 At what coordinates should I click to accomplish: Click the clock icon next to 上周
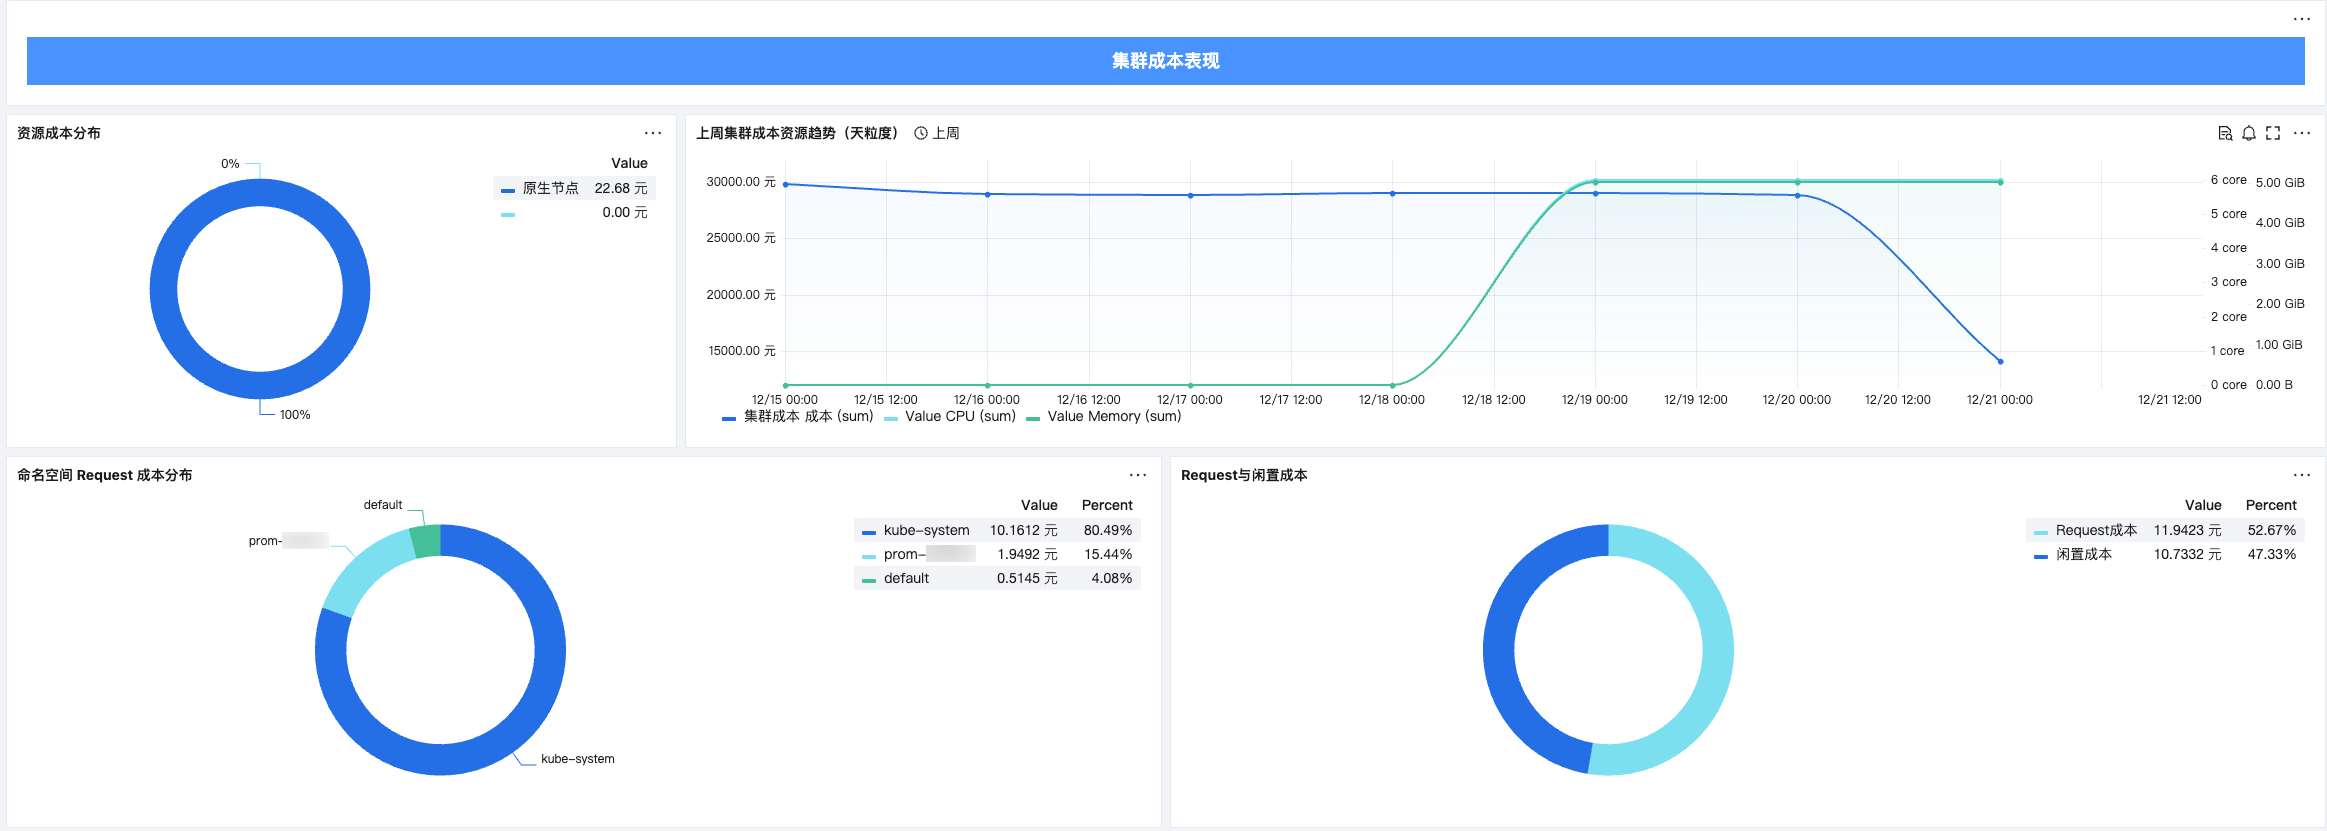coord(921,133)
